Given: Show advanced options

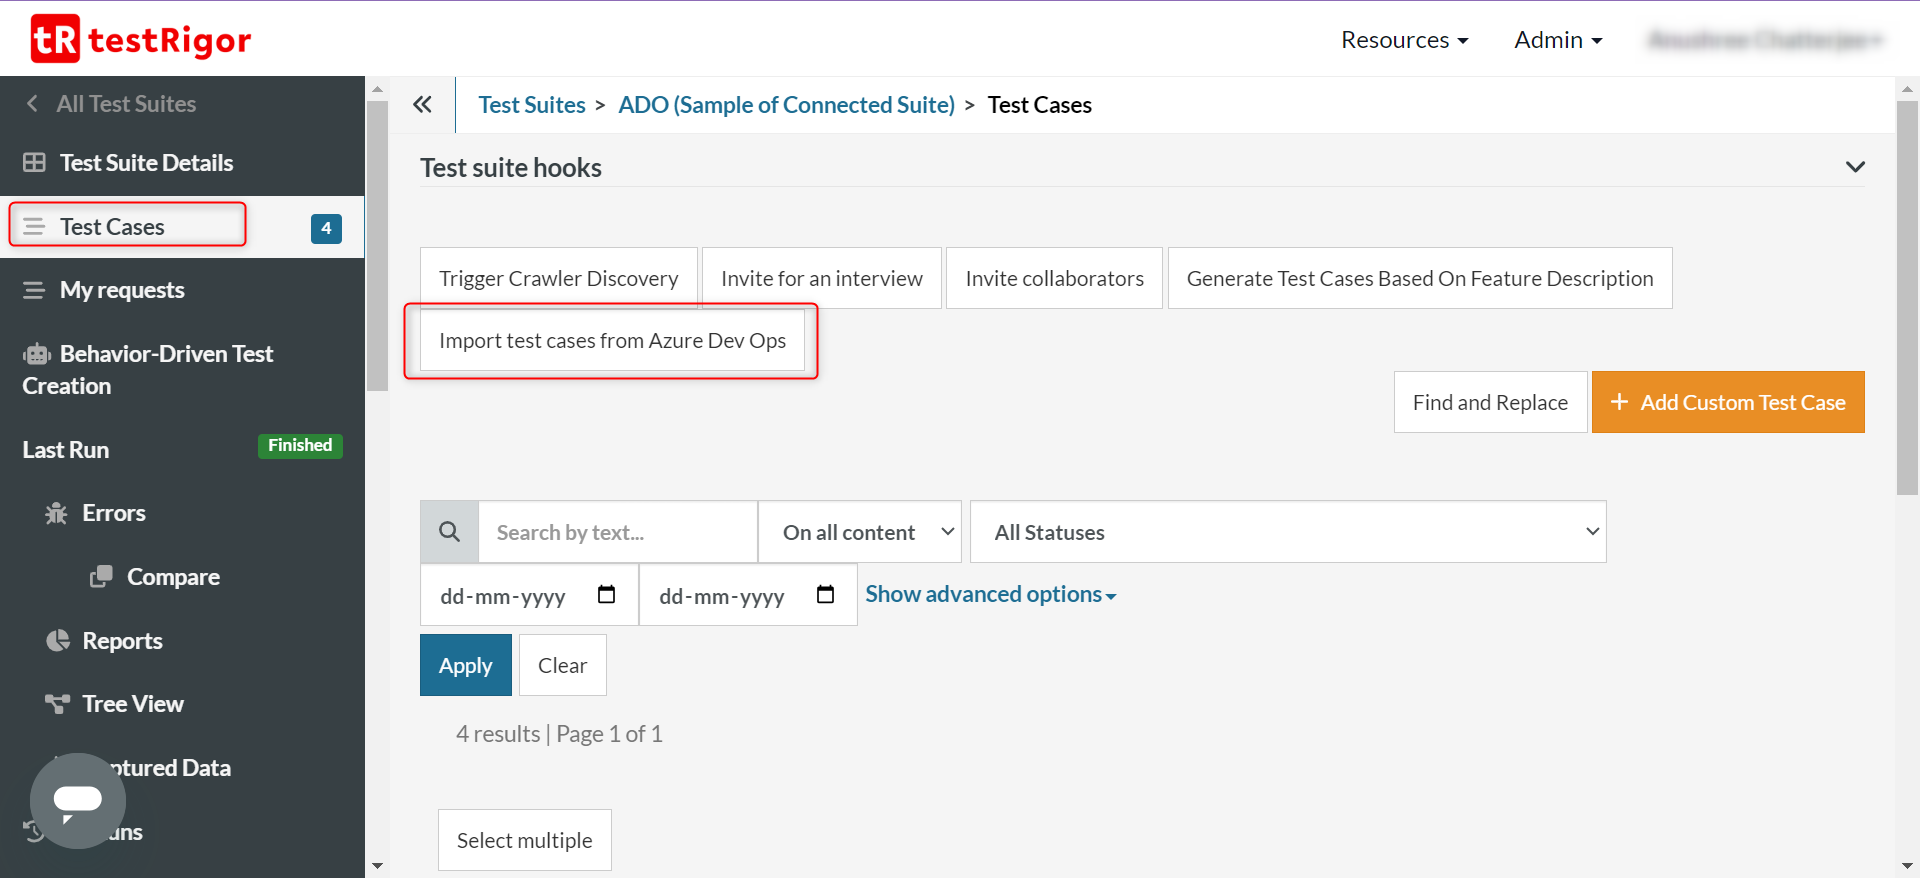Looking at the screenshot, I should (990, 595).
